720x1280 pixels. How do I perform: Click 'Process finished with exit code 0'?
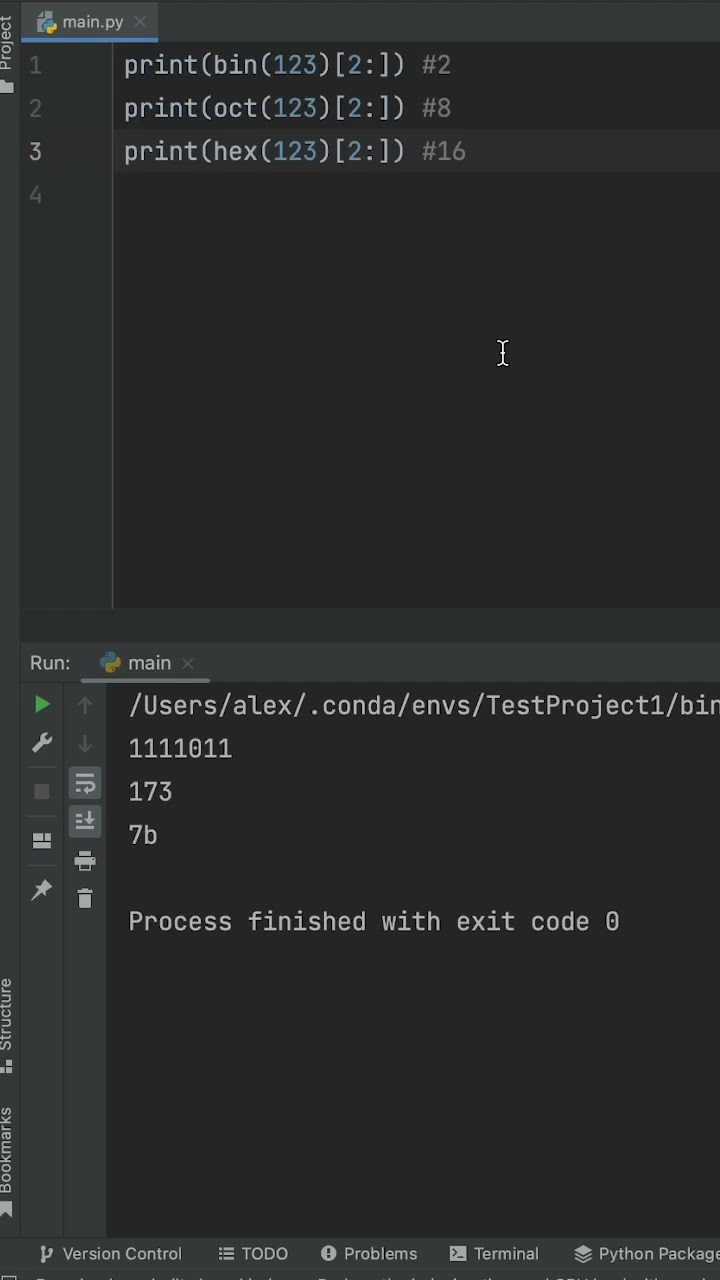click(x=374, y=922)
